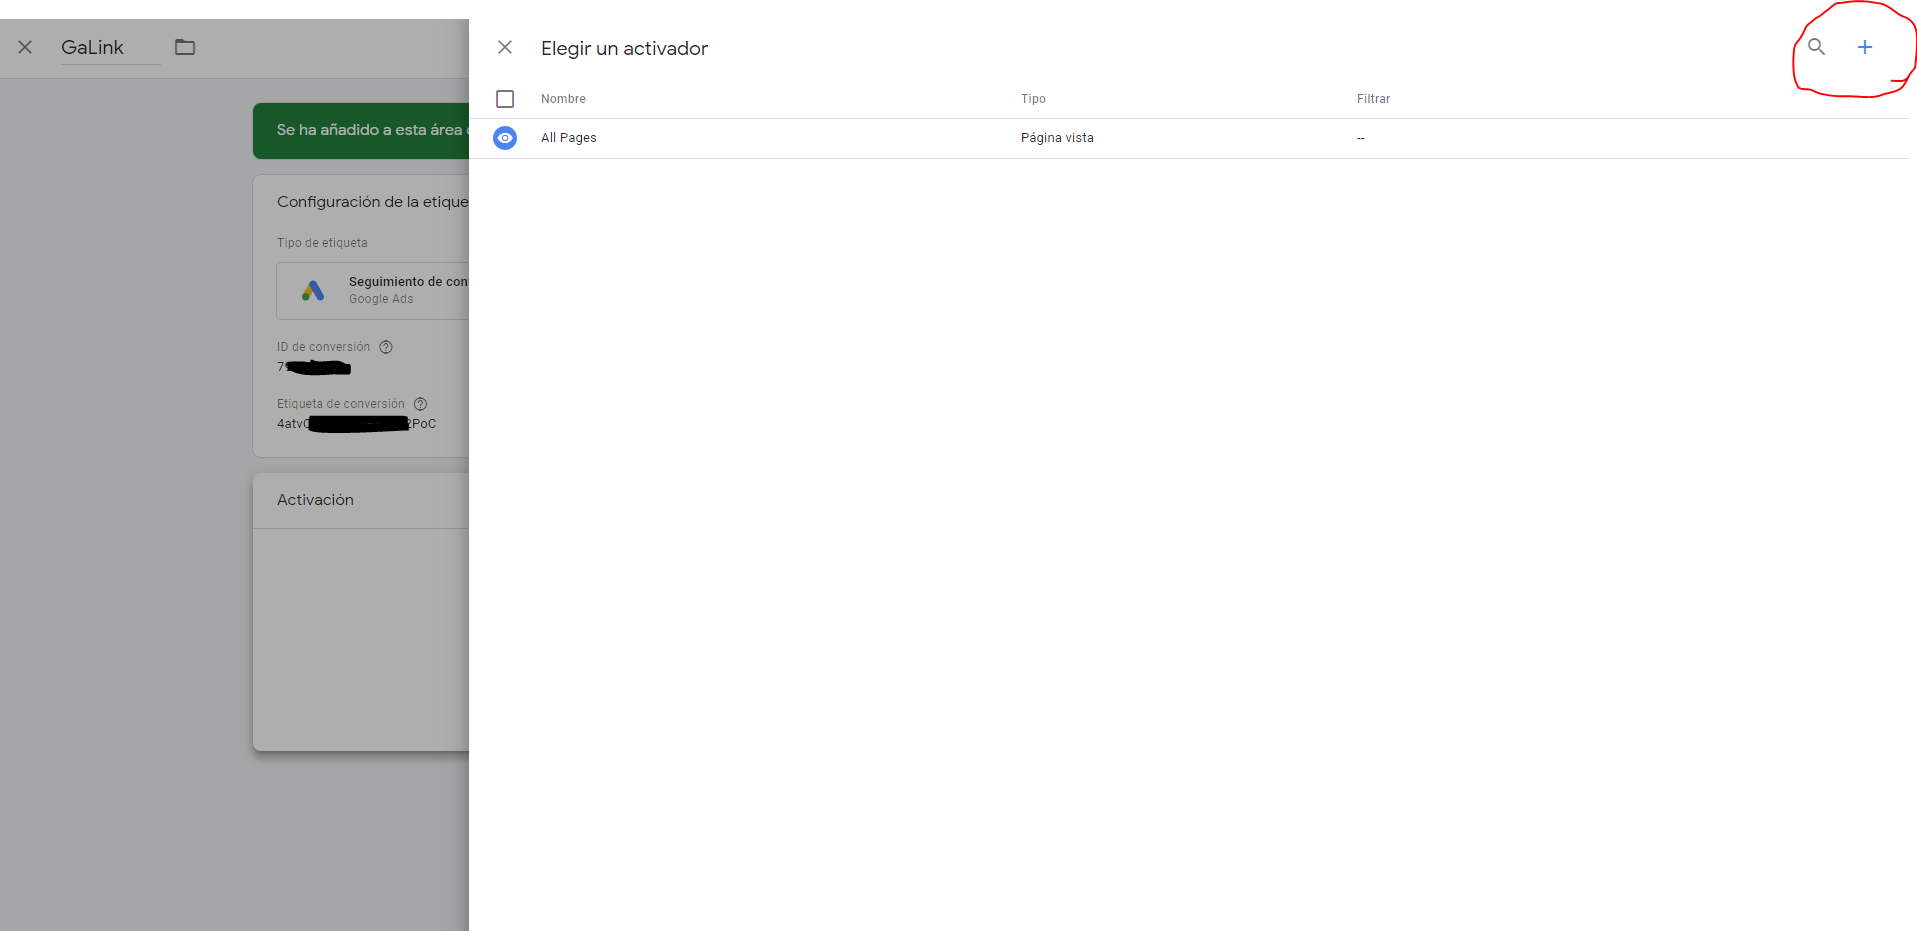Open the Activación section
This screenshot has width=1917, height=931.
tap(315, 500)
